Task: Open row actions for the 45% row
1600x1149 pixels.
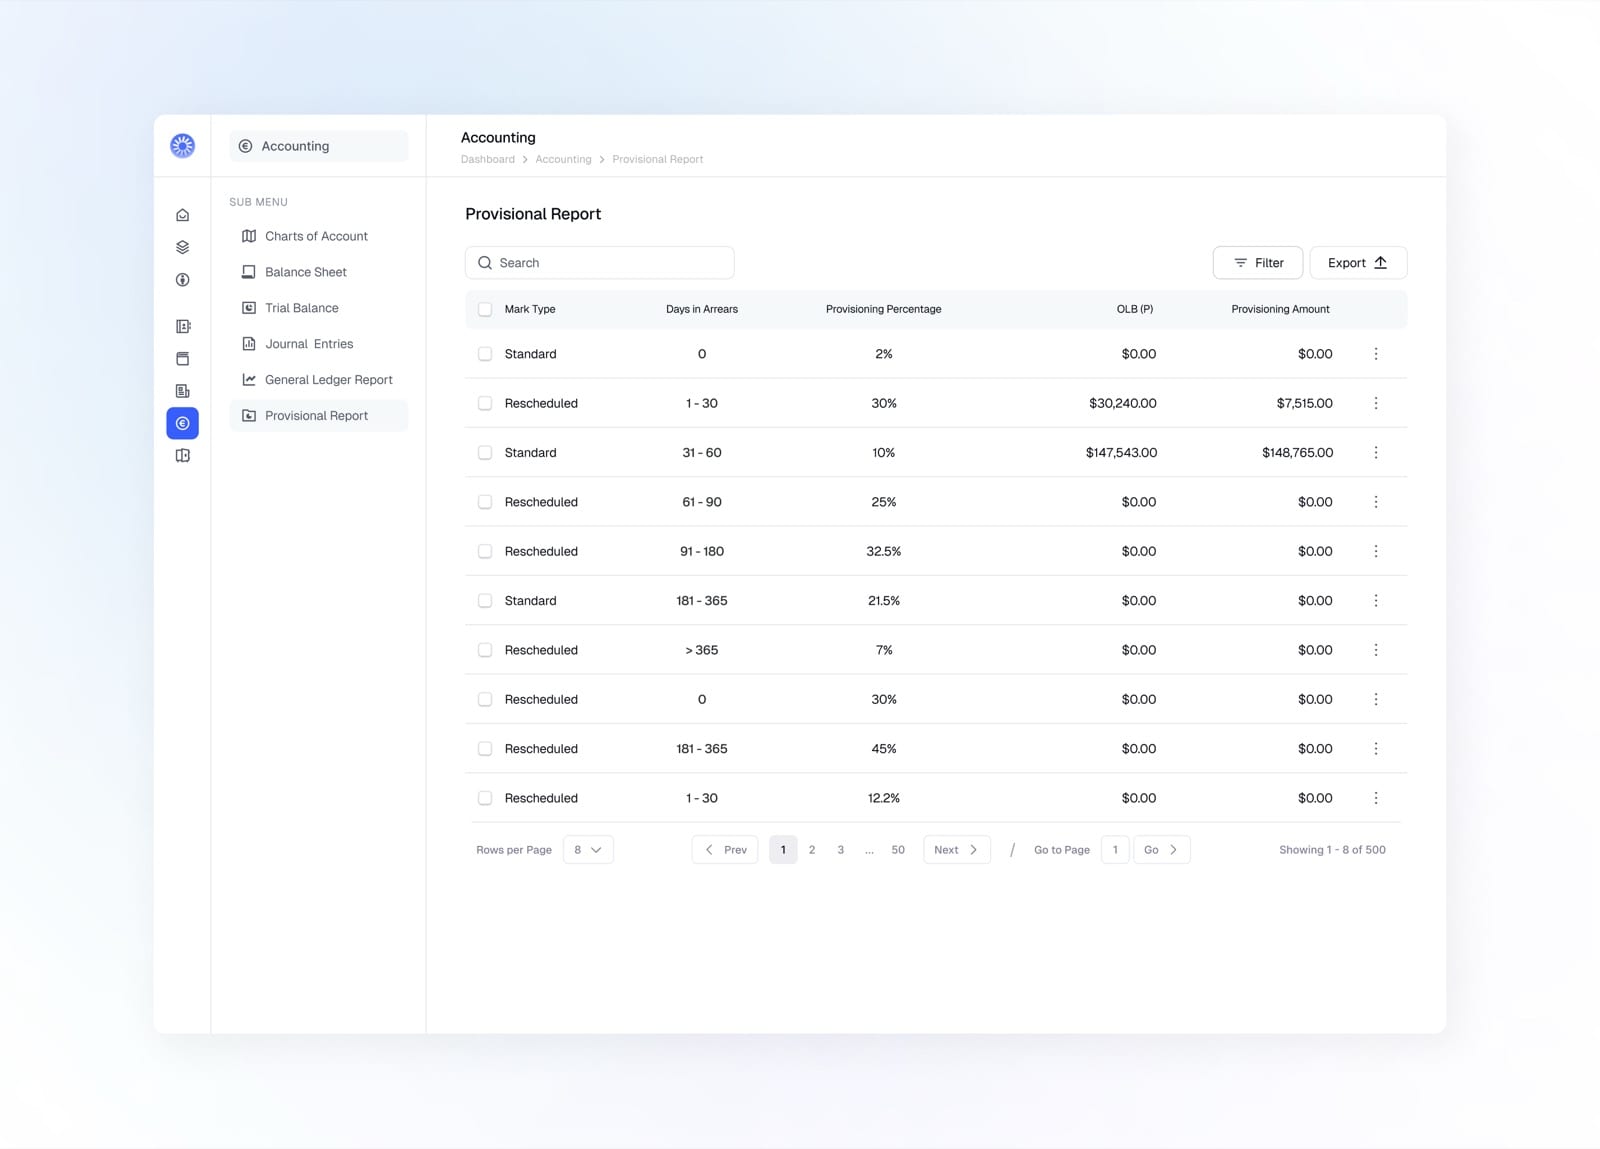Action: click(1376, 749)
